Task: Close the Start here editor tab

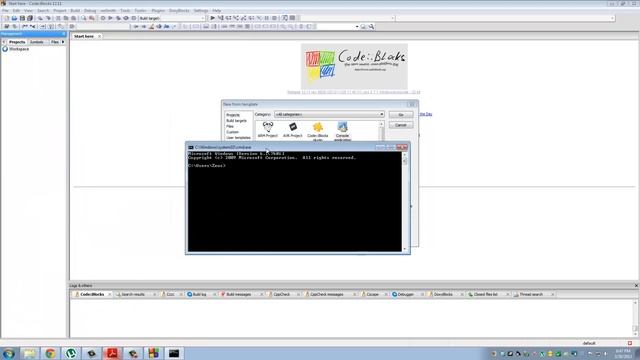Action: 99,36
